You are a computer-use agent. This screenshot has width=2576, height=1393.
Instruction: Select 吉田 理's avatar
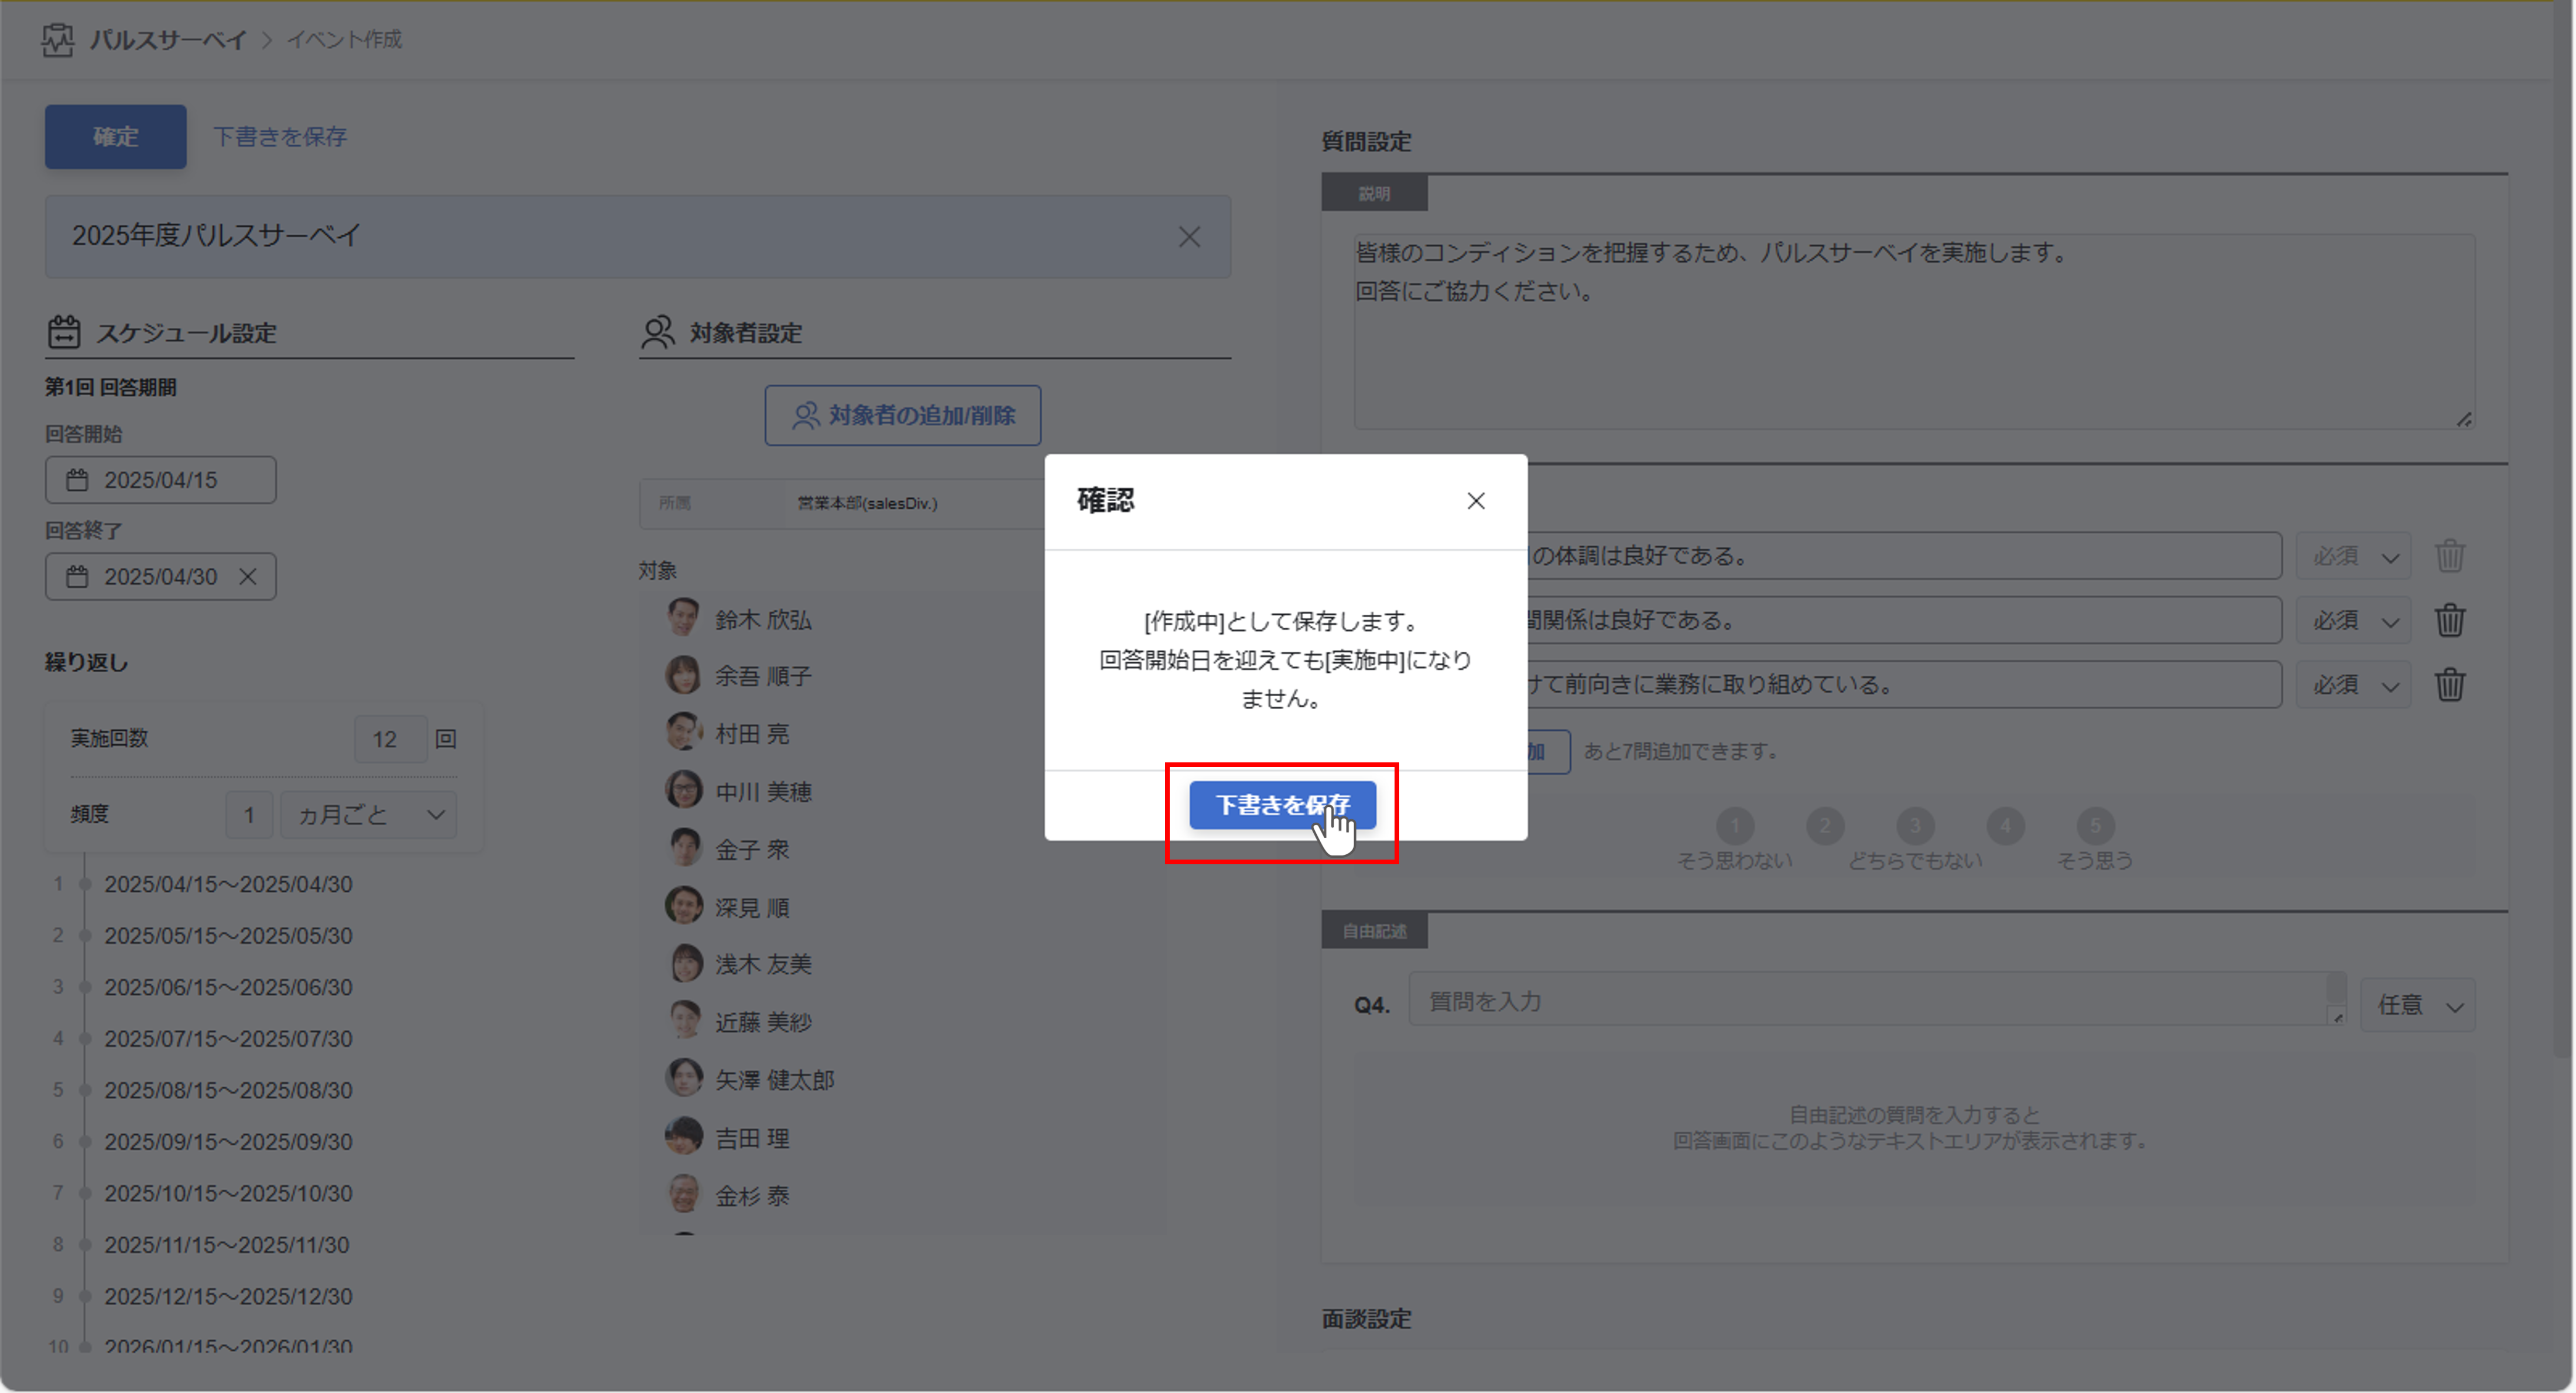[x=684, y=1137]
